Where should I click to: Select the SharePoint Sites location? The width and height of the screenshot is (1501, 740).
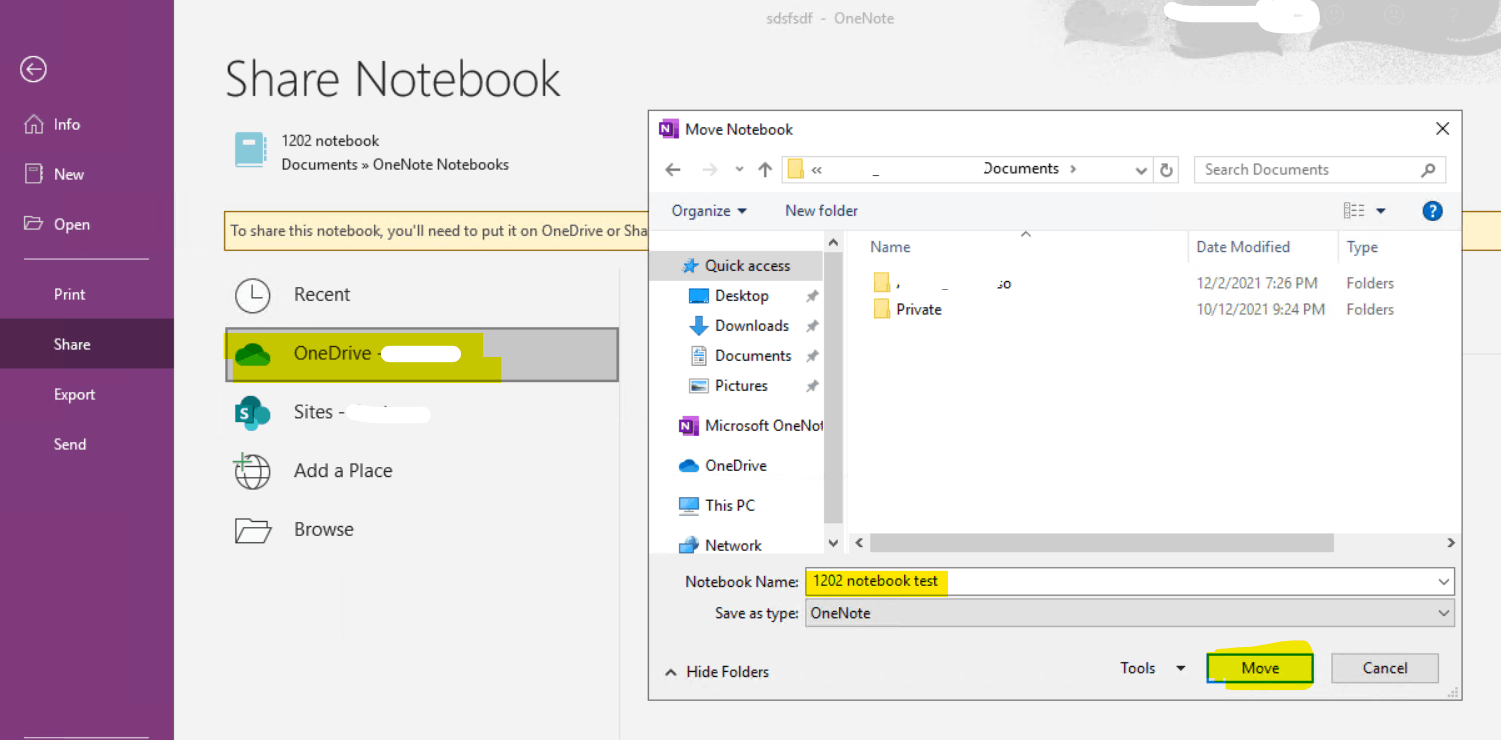pyautogui.click(x=332, y=412)
